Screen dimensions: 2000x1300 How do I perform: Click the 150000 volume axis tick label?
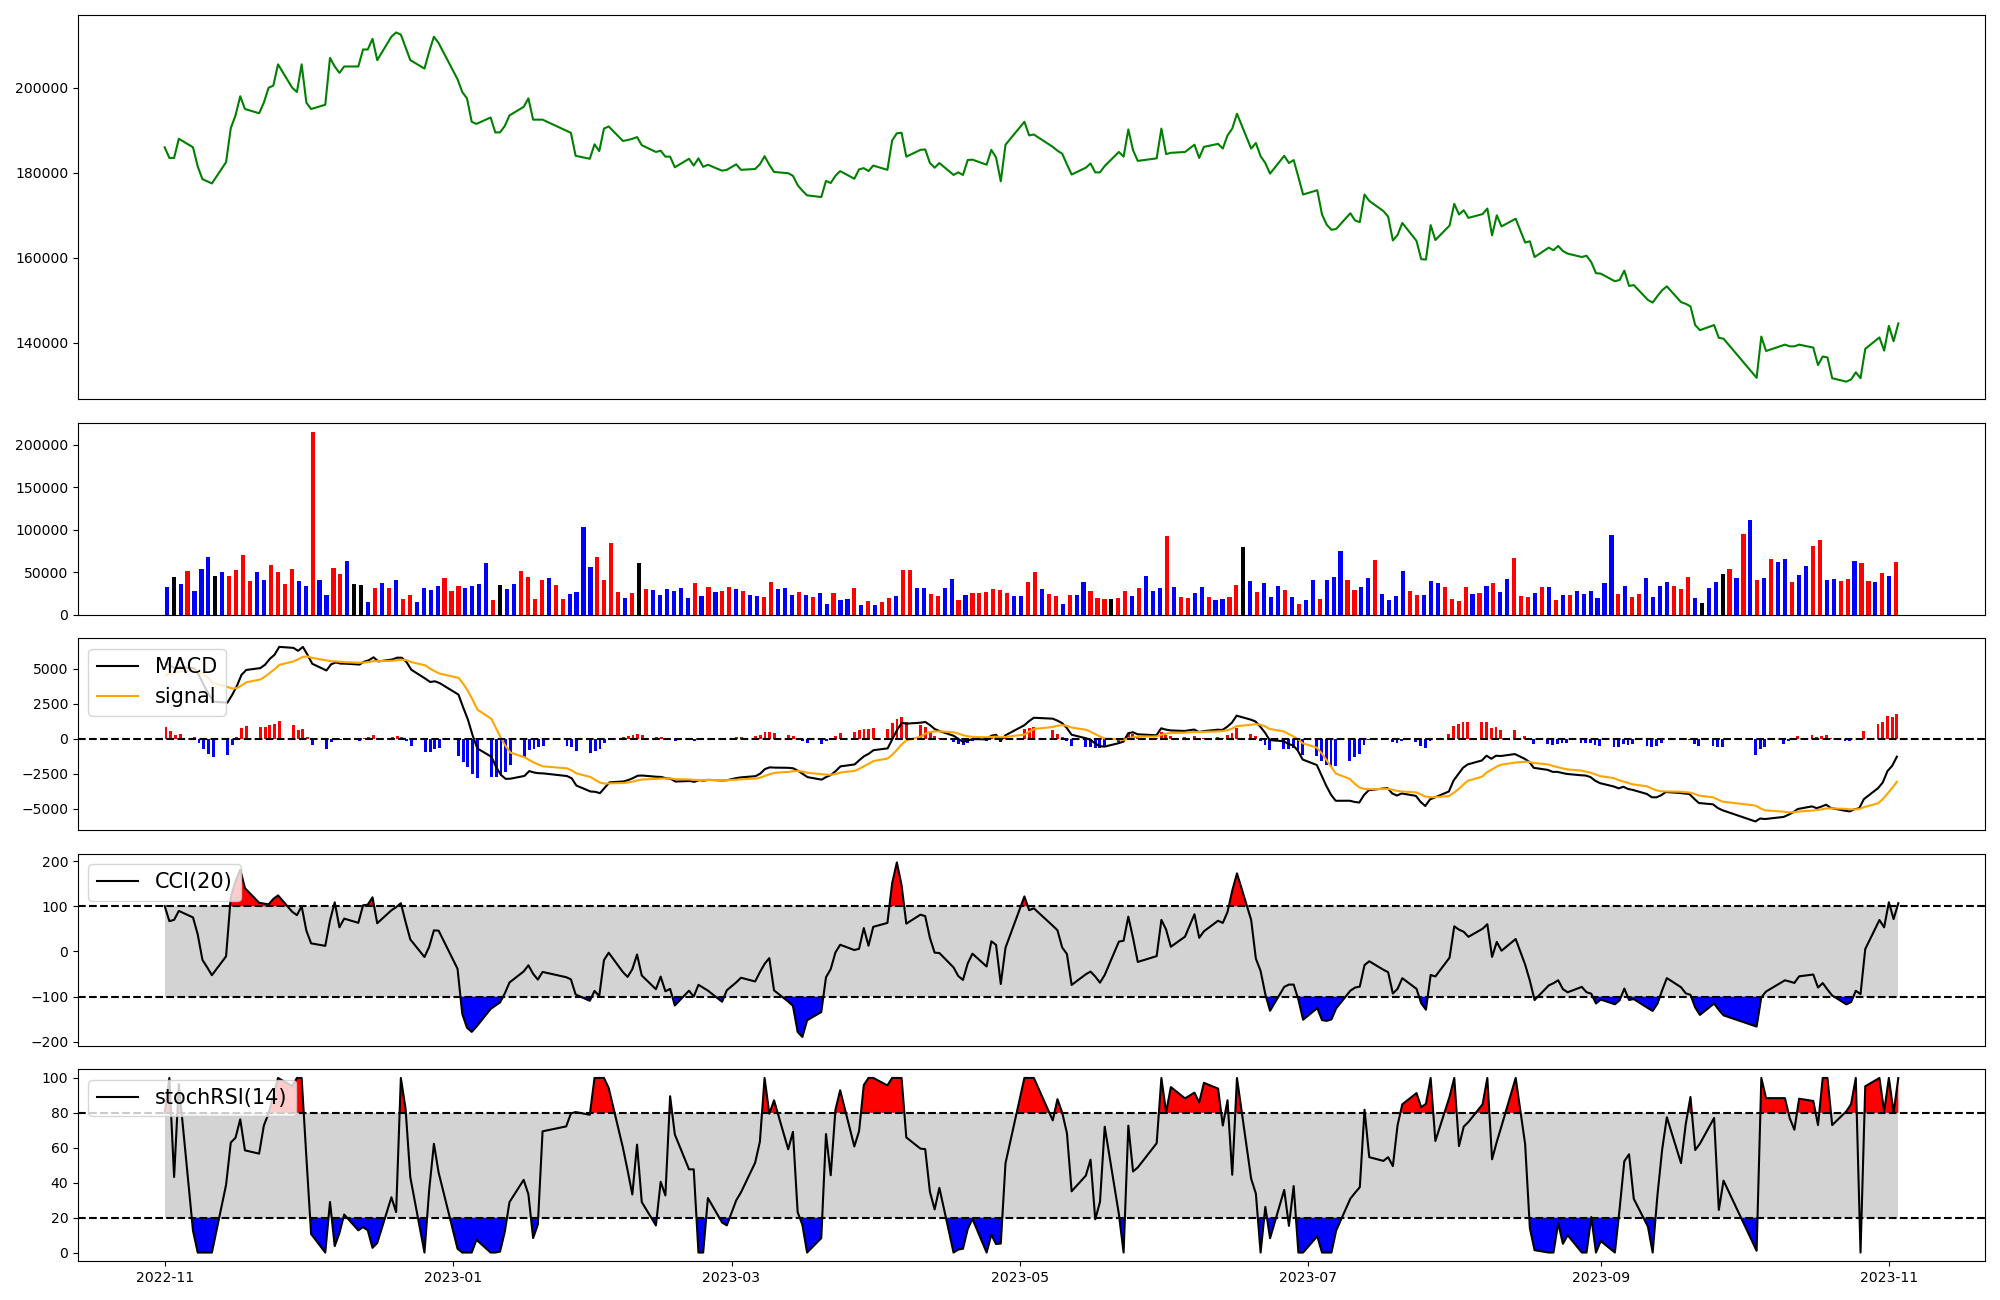pyautogui.click(x=41, y=488)
